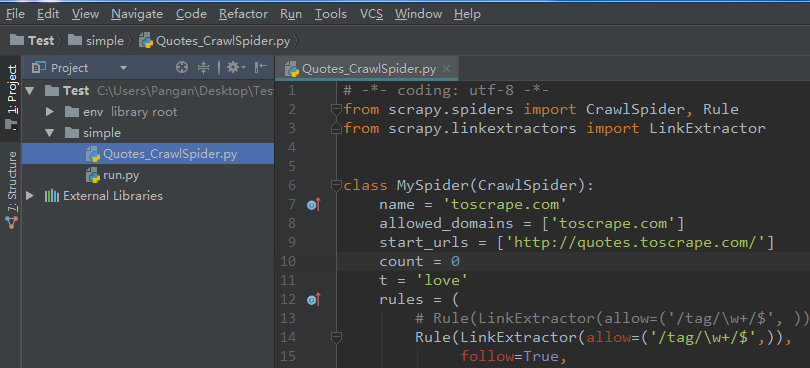
Task: Click the External Libraries bars icon
Action: coord(52,196)
